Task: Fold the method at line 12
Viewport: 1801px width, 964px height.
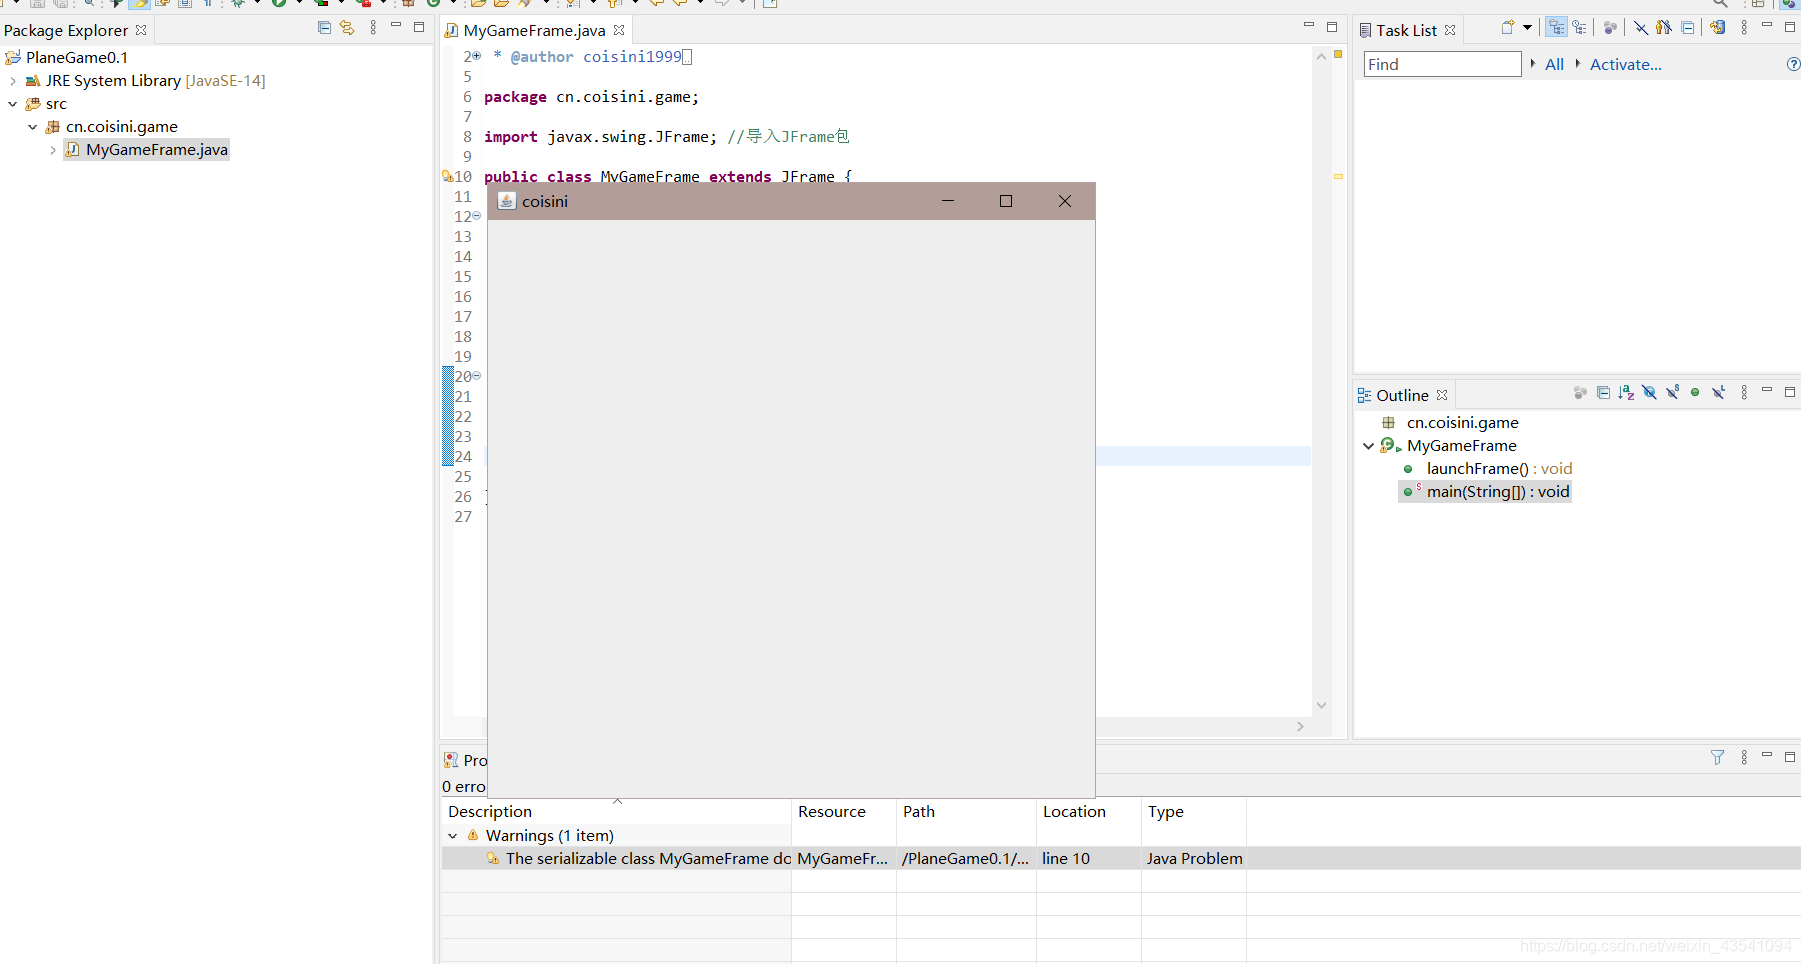Action: tap(477, 216)
